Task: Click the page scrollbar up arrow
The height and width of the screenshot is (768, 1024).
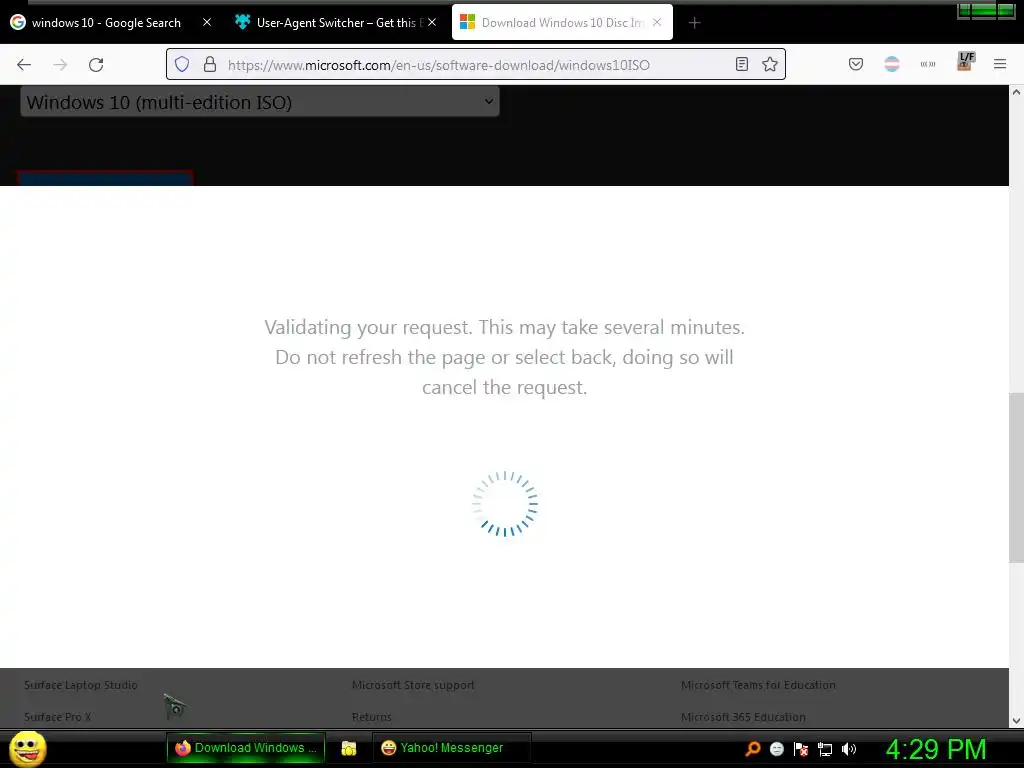Action: 1016,92
